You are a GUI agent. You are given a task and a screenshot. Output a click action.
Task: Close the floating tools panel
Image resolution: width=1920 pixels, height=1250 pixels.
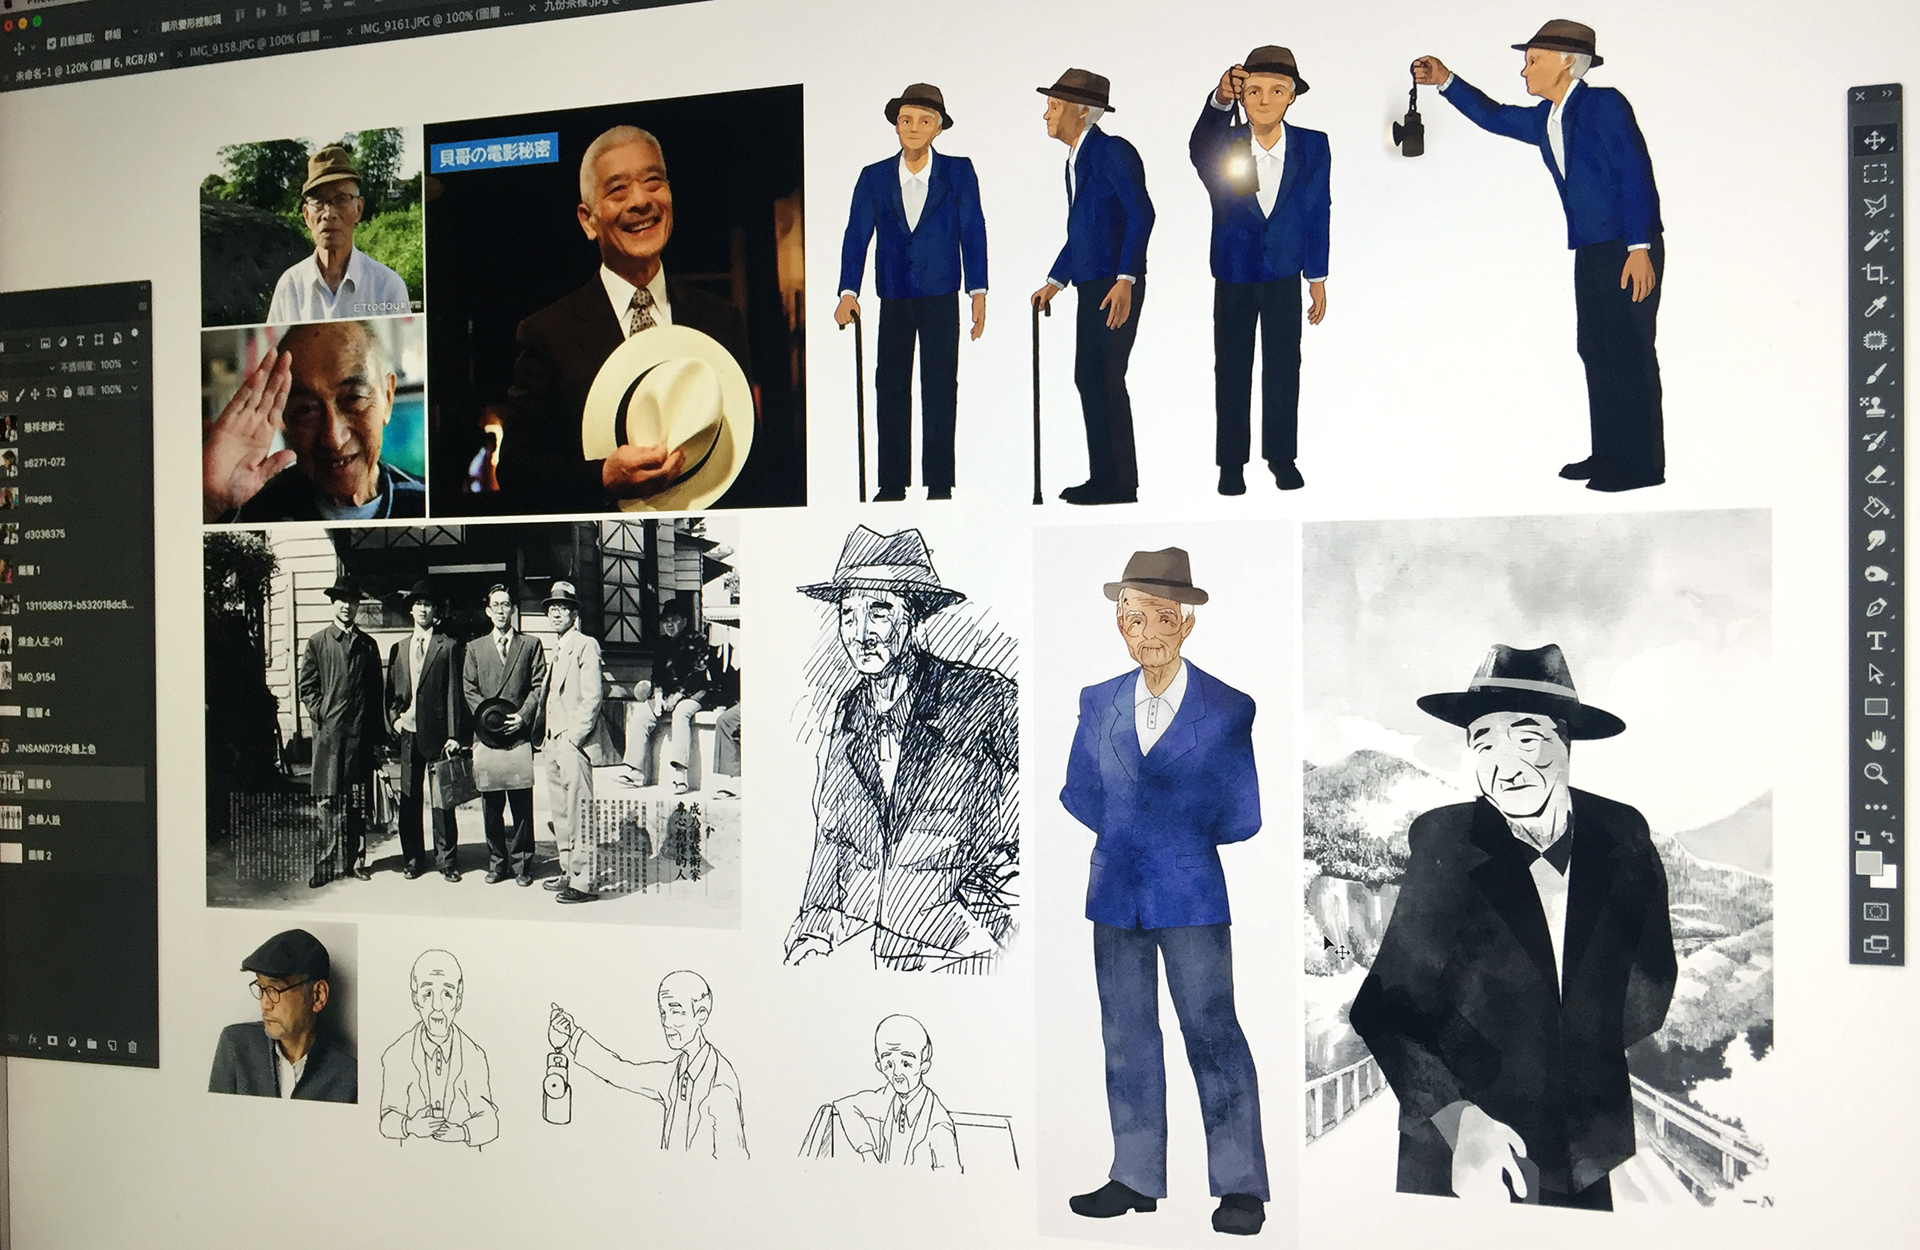tap(1859, 96)
